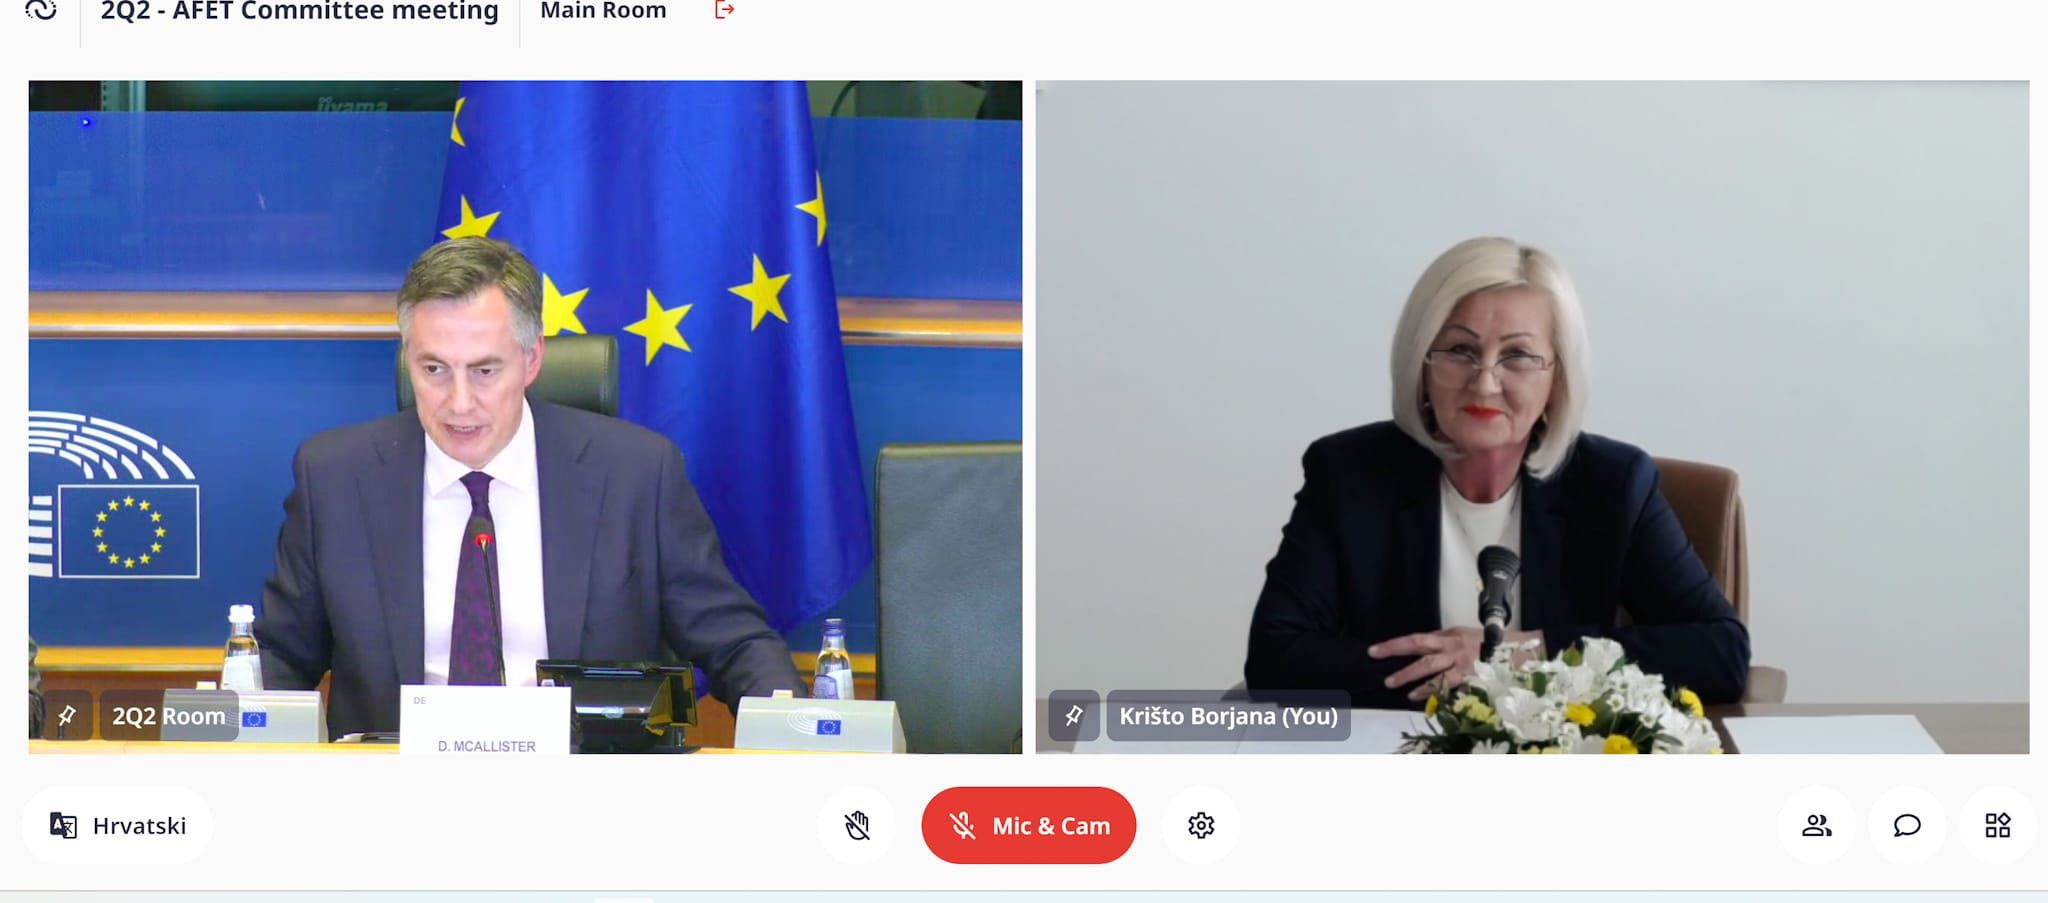2048x903 pixels.
Task: Open settings gear icon
Action: [x=1201, y=825]
